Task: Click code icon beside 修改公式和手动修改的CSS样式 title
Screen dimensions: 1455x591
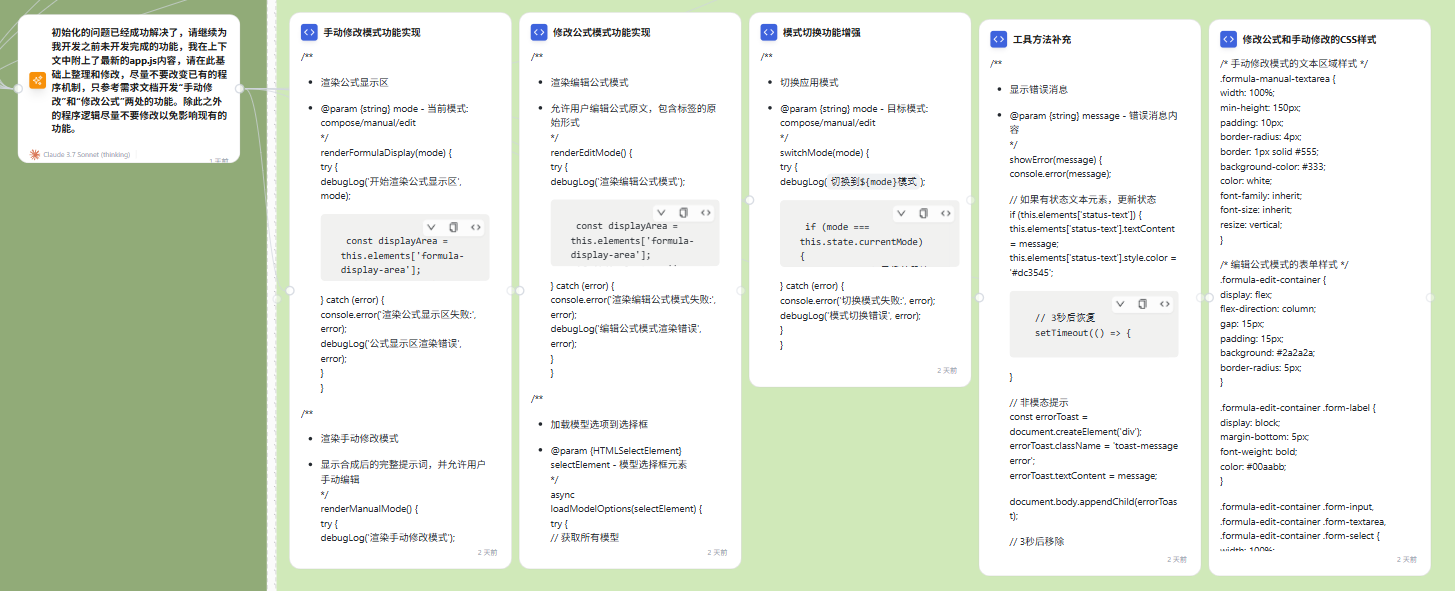Action: coord(1228,39)
